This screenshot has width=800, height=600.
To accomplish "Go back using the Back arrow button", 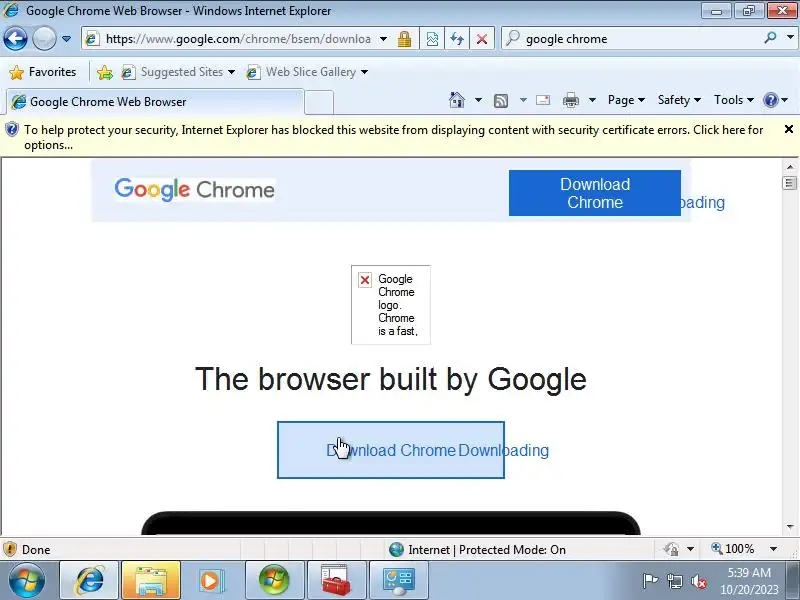I will tap(15, 39).
